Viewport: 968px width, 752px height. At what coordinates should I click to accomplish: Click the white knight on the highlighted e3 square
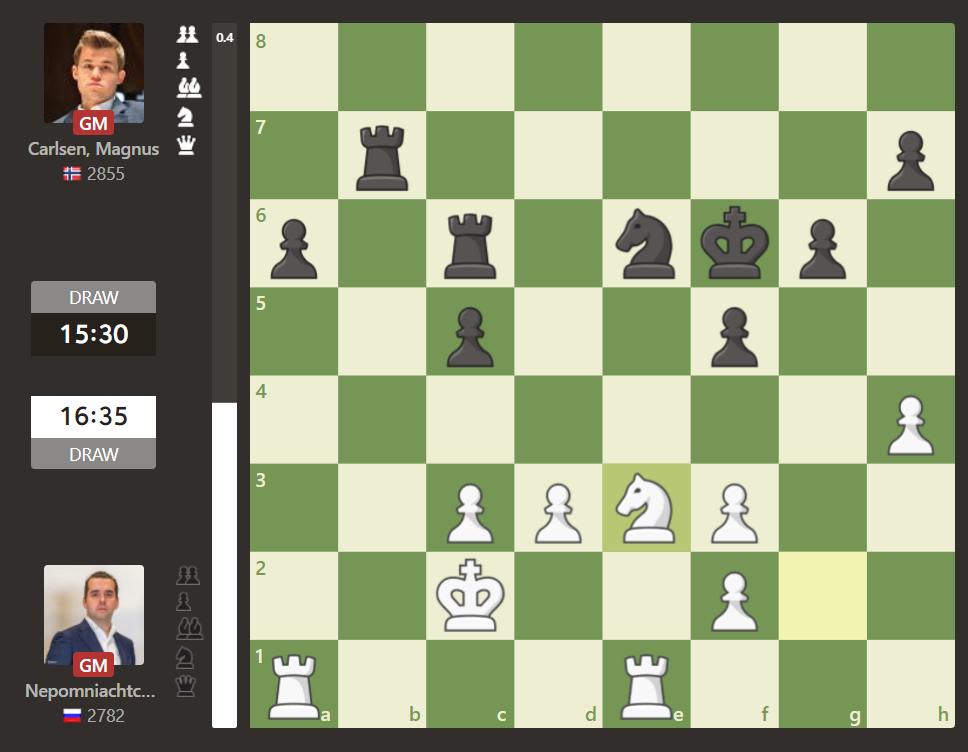(647, 509)
